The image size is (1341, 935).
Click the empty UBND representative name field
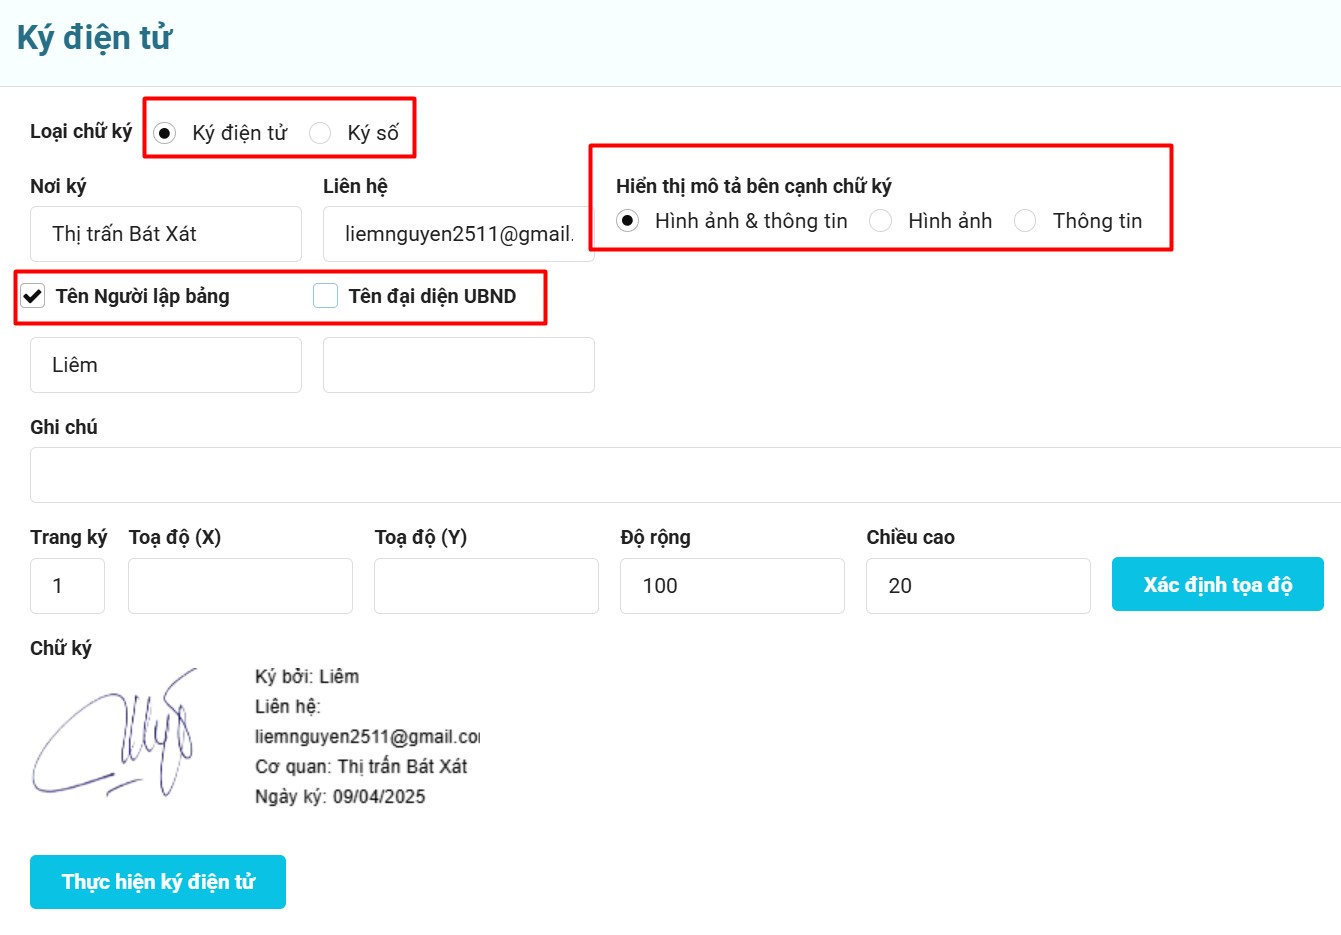coord(458,365)
